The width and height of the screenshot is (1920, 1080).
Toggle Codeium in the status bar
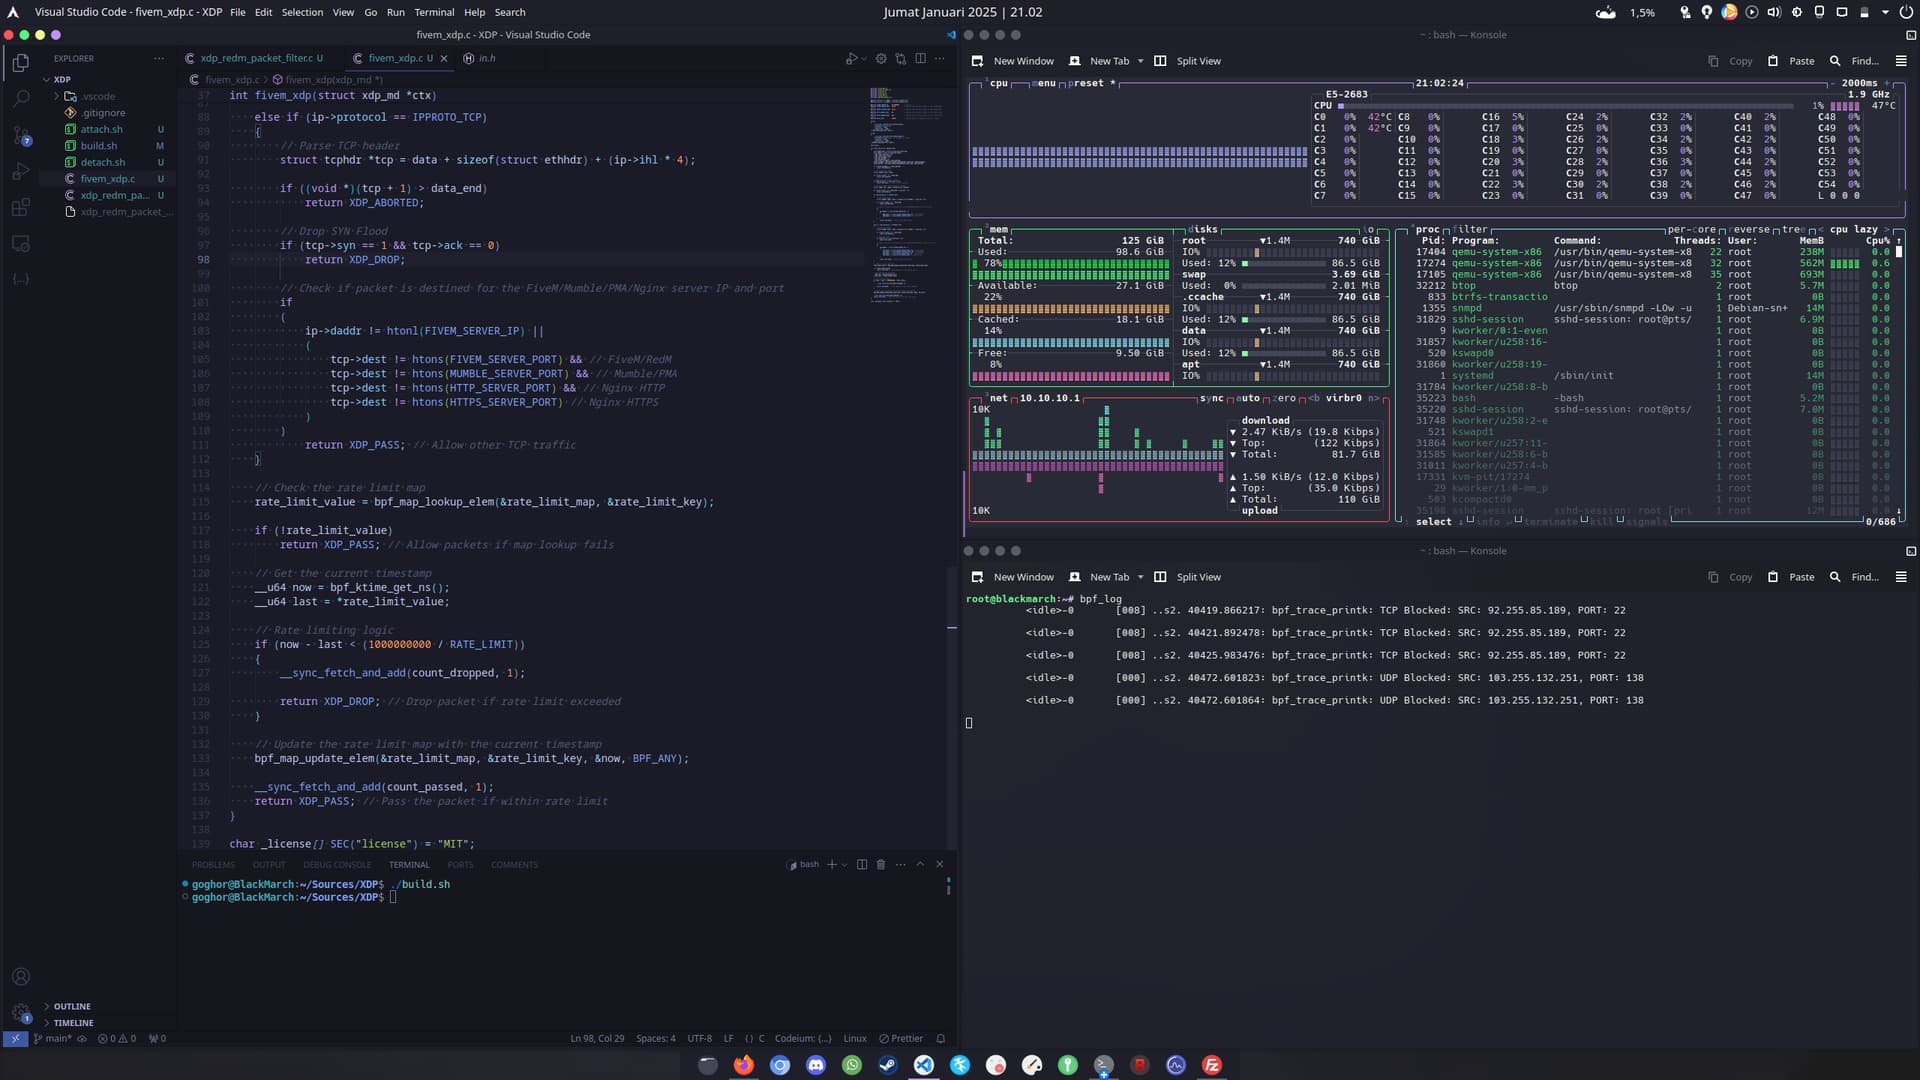[803, 1038]
